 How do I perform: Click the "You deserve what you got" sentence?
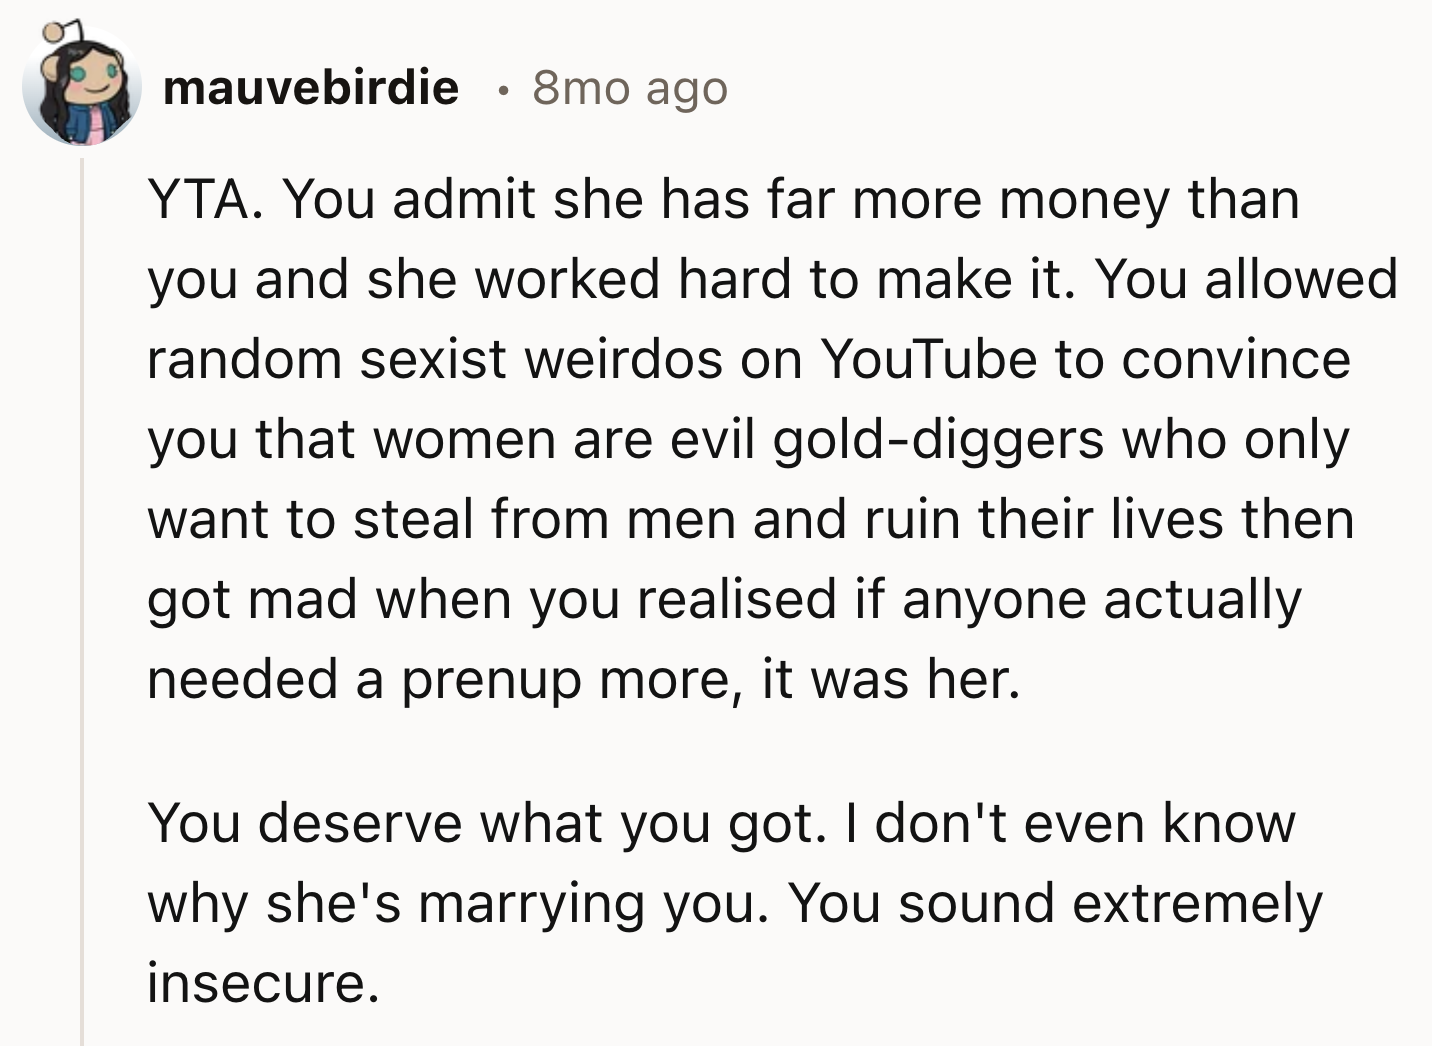pyautogui.click(x=487, y=824)
